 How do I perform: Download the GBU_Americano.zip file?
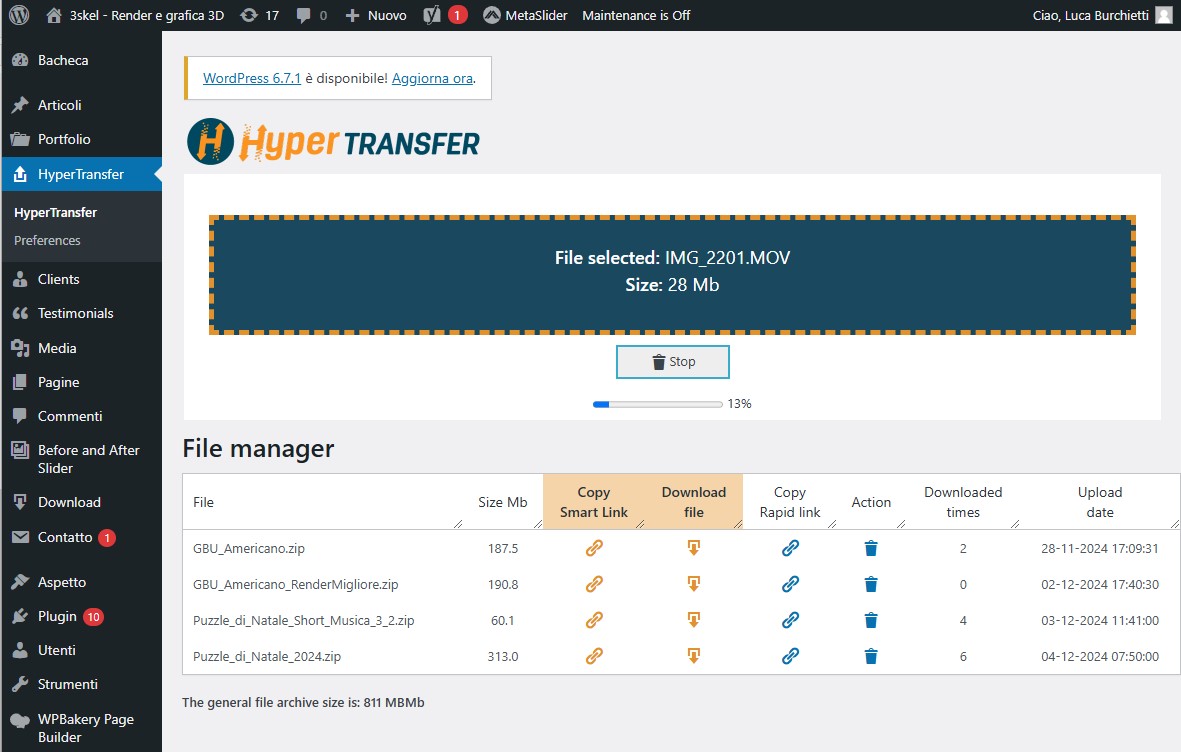coord(694,548)
